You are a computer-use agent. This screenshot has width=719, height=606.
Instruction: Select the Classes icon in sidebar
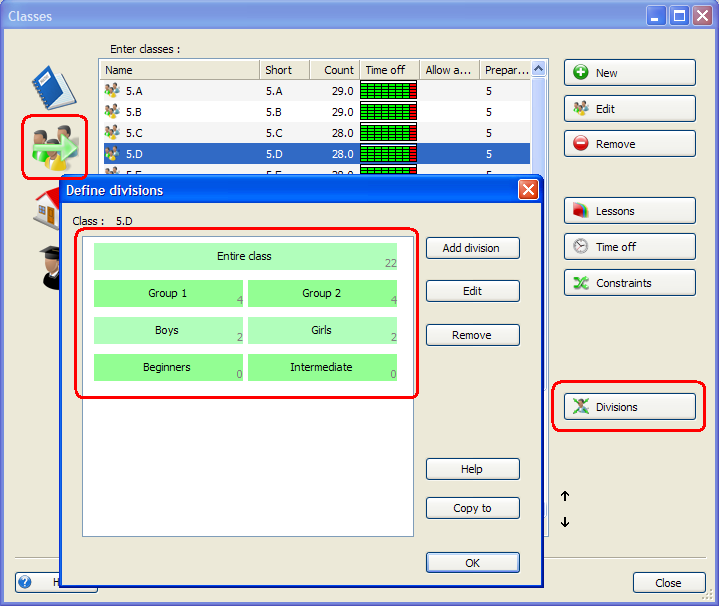[x=54, y=147]
